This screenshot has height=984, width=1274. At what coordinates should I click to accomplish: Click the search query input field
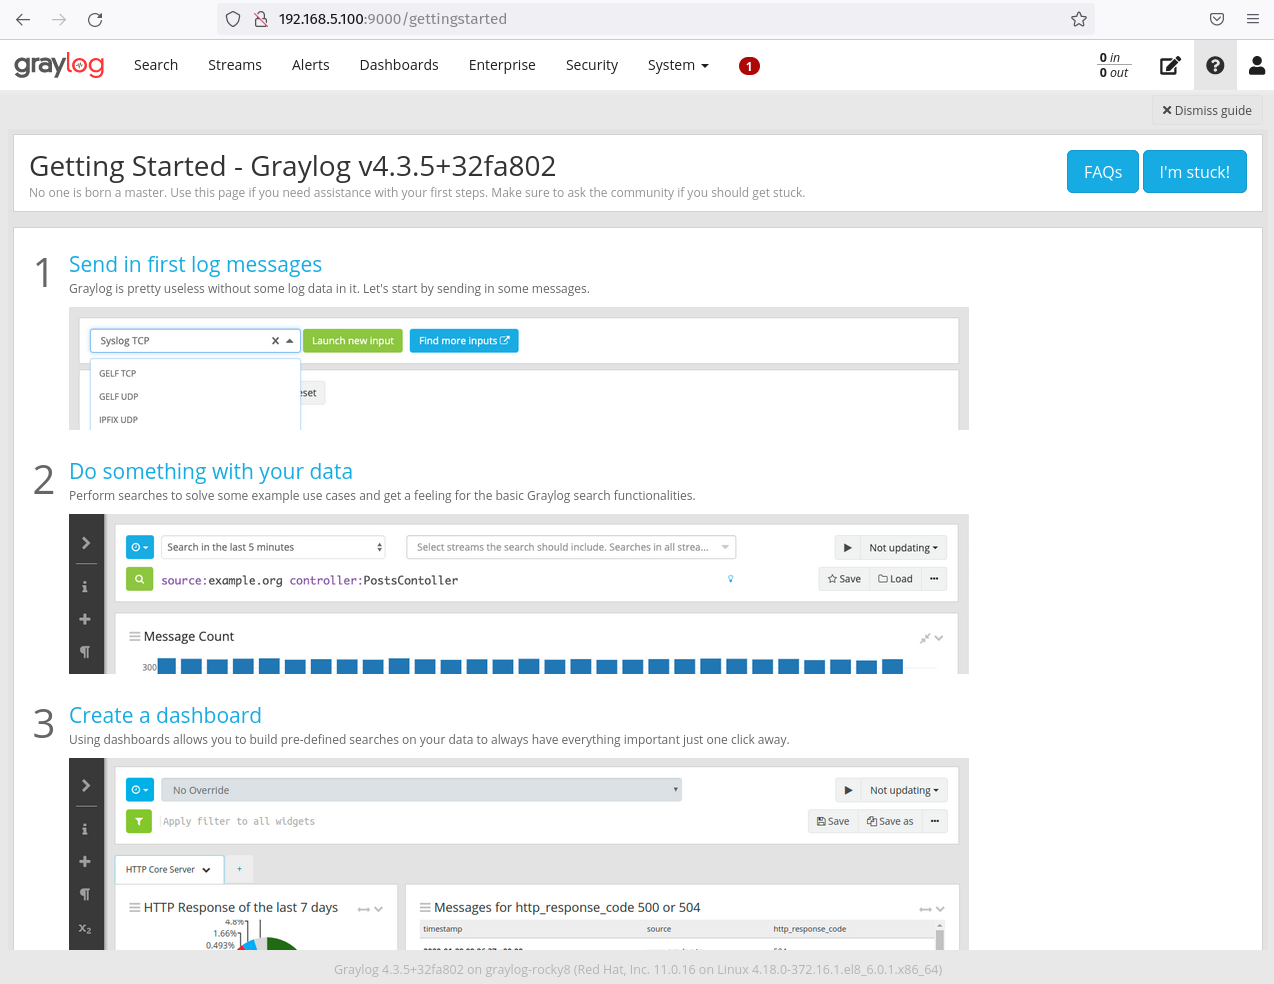[x=448, y=580]
